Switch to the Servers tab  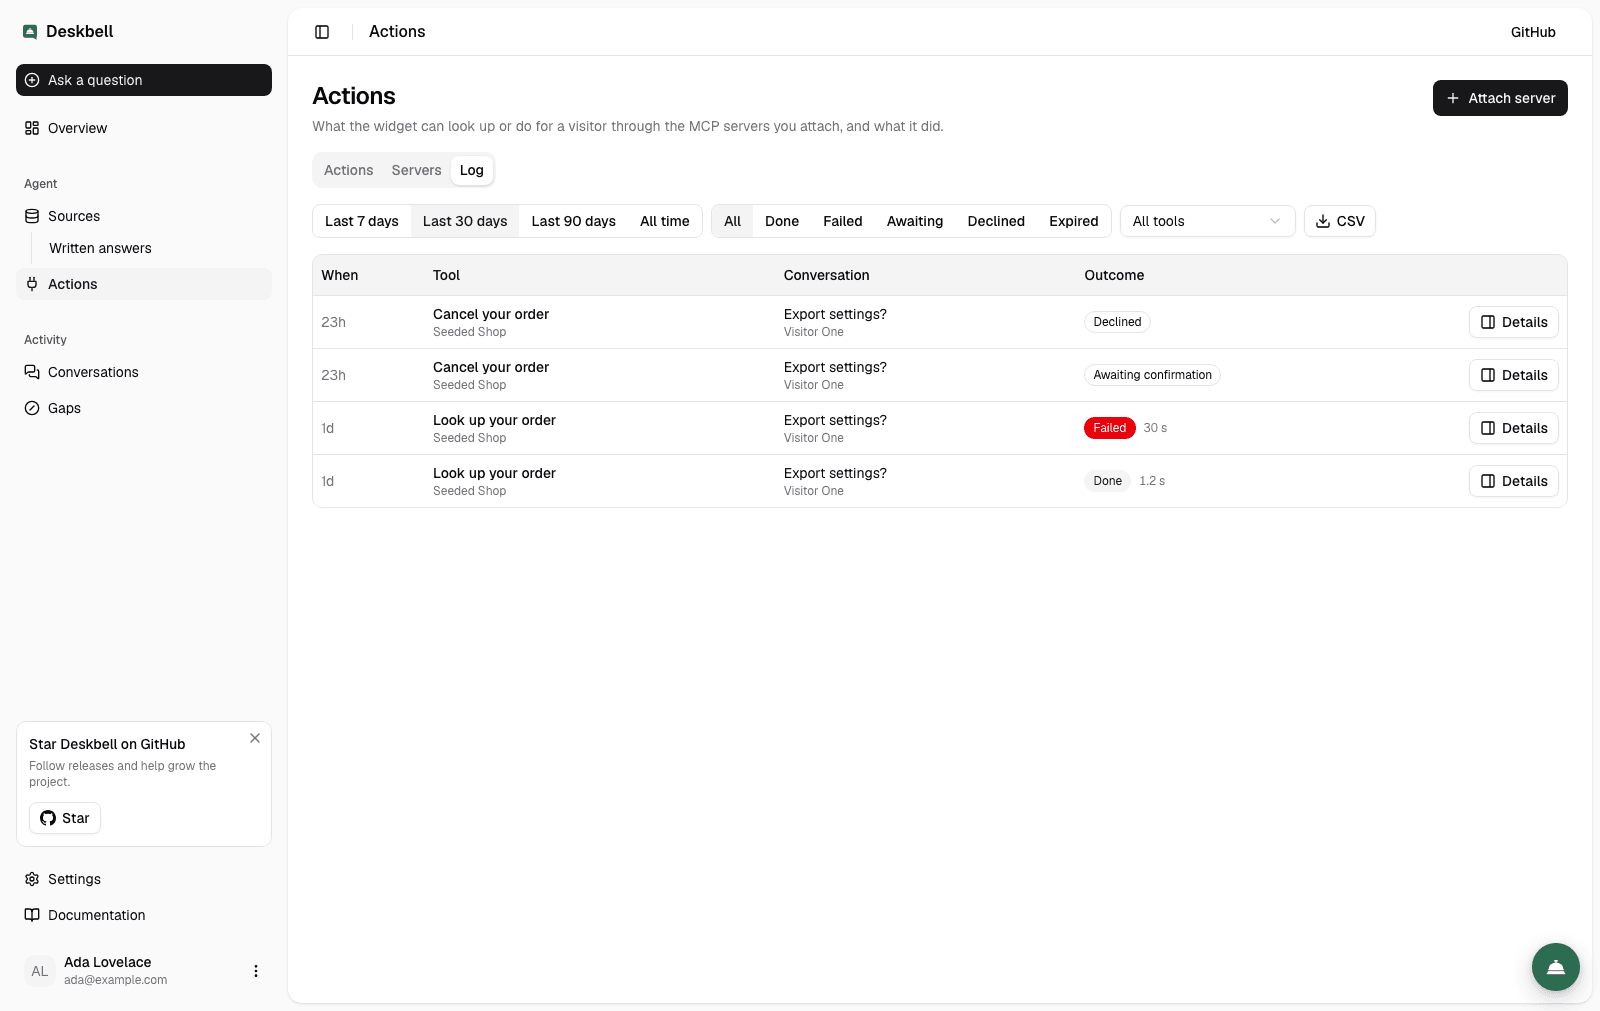(x=416, y=170)
